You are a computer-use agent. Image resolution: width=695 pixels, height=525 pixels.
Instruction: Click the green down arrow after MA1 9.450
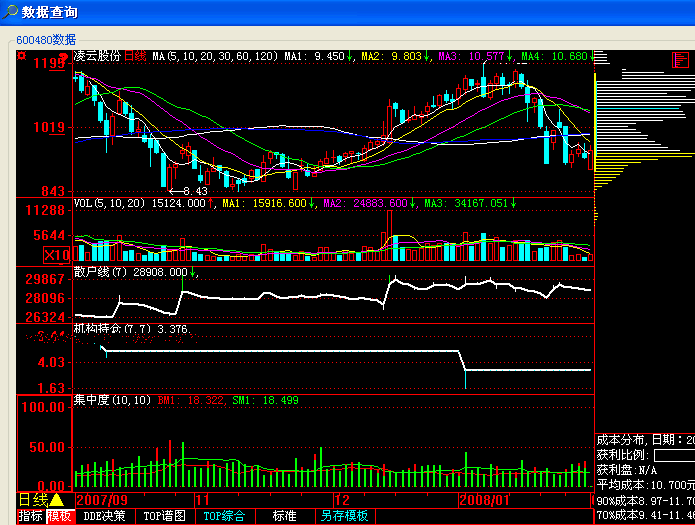pos(350,57)
